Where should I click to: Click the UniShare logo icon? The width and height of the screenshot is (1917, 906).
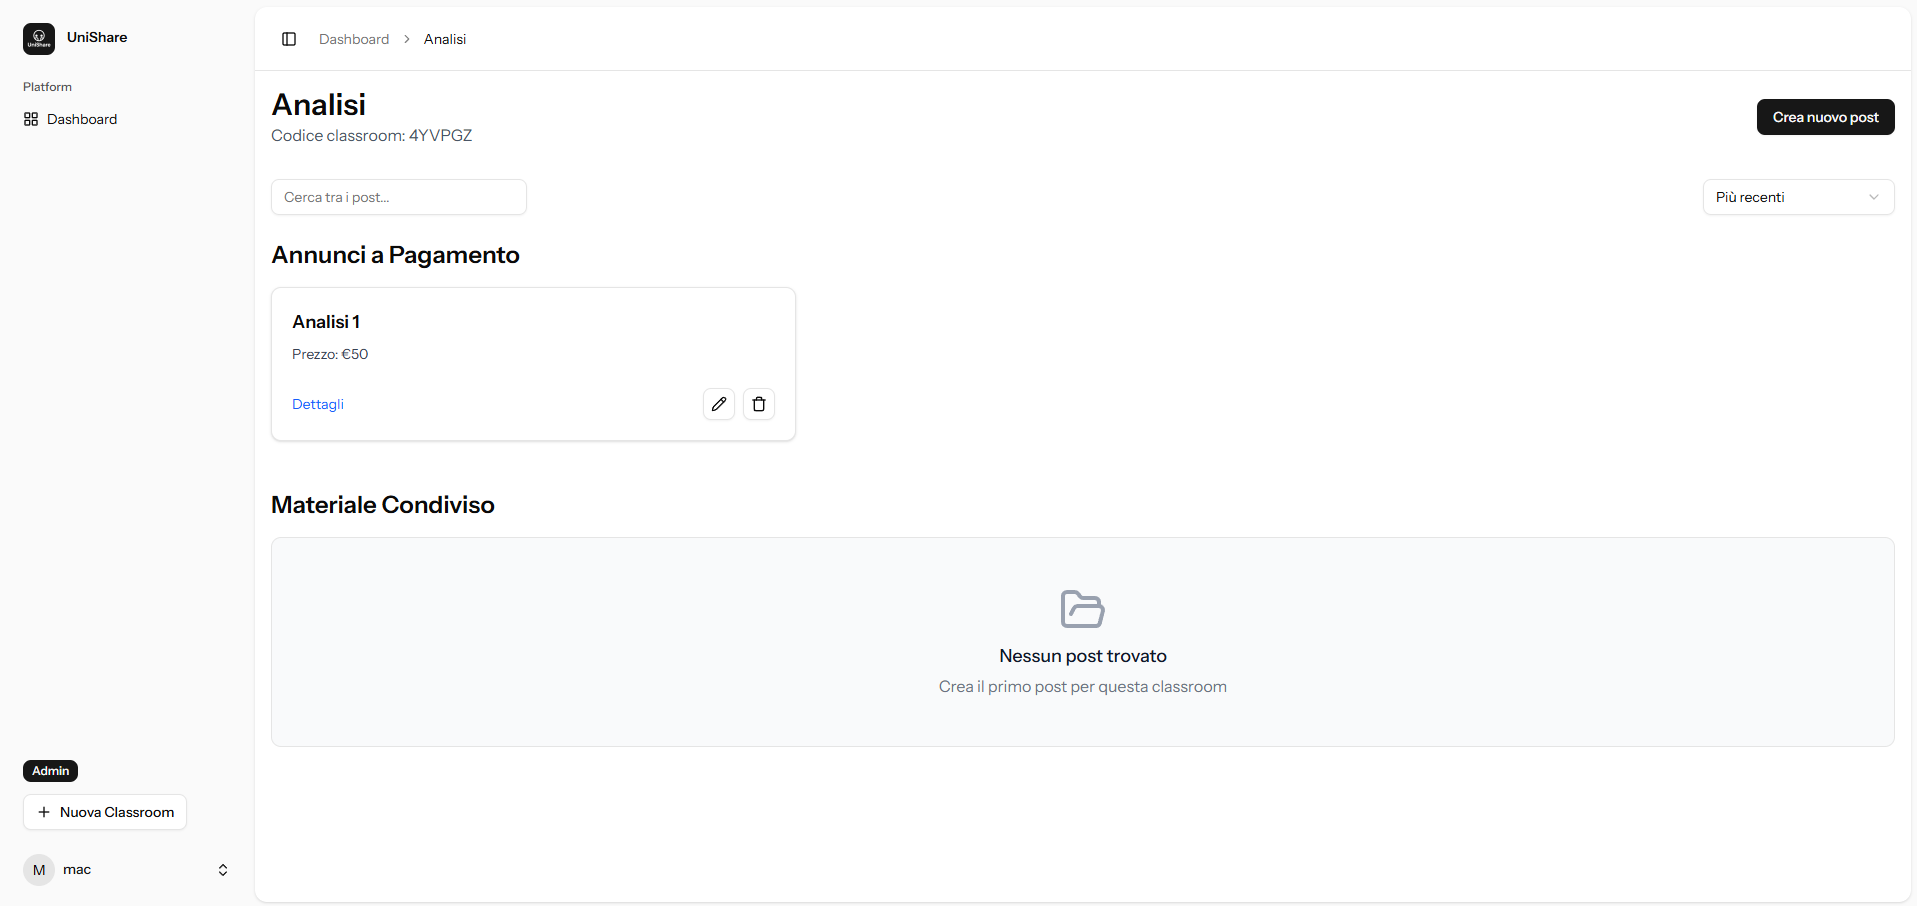click(38, 38)
